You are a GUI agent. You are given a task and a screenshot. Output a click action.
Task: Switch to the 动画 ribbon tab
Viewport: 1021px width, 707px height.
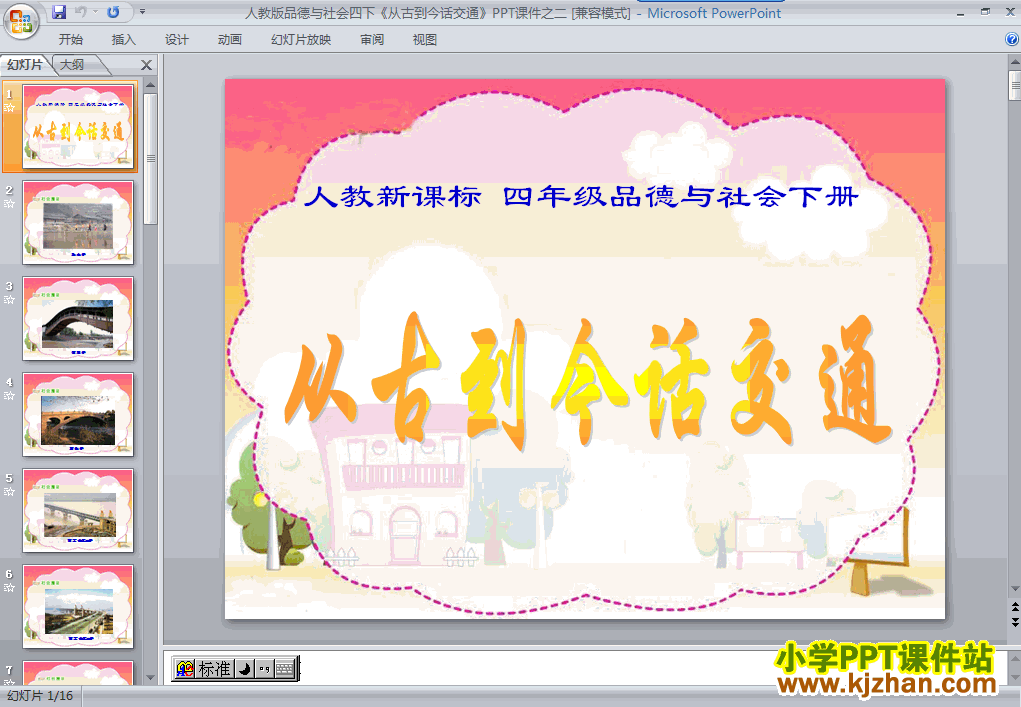click(x=229, y=40)
